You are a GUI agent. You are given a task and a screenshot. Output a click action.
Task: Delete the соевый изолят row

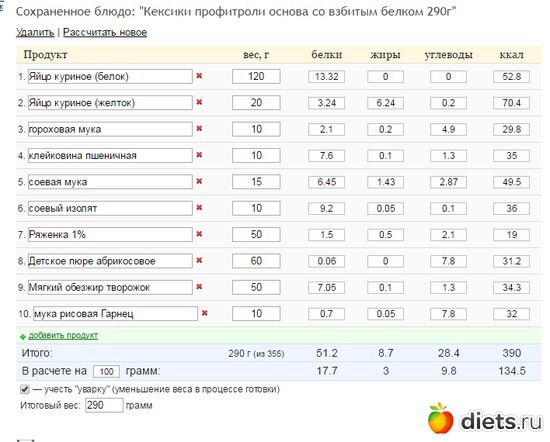point(199,208)
